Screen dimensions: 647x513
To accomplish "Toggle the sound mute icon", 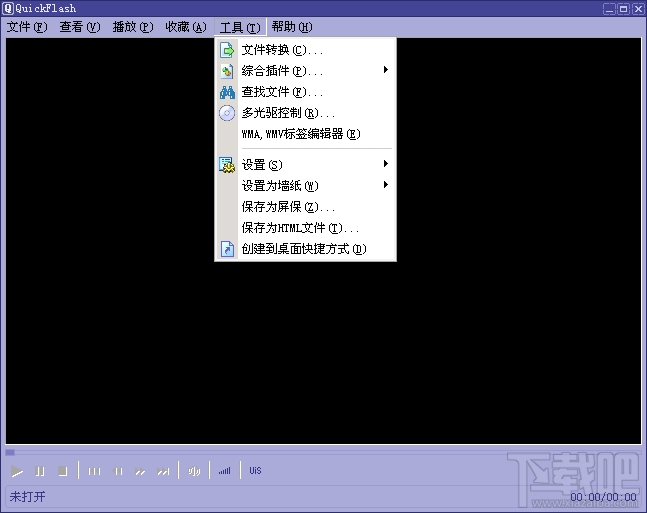I will click(x=194, y=471).
